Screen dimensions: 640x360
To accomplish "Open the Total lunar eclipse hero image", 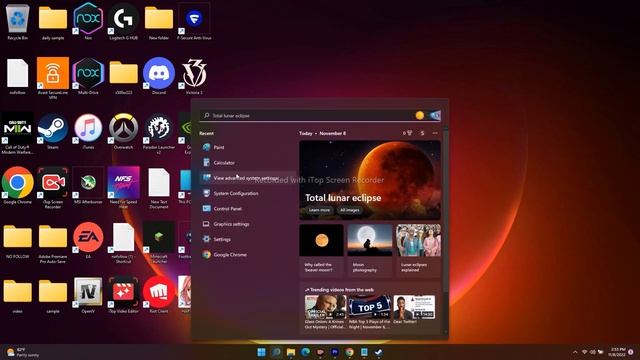I will click(370, 180).
